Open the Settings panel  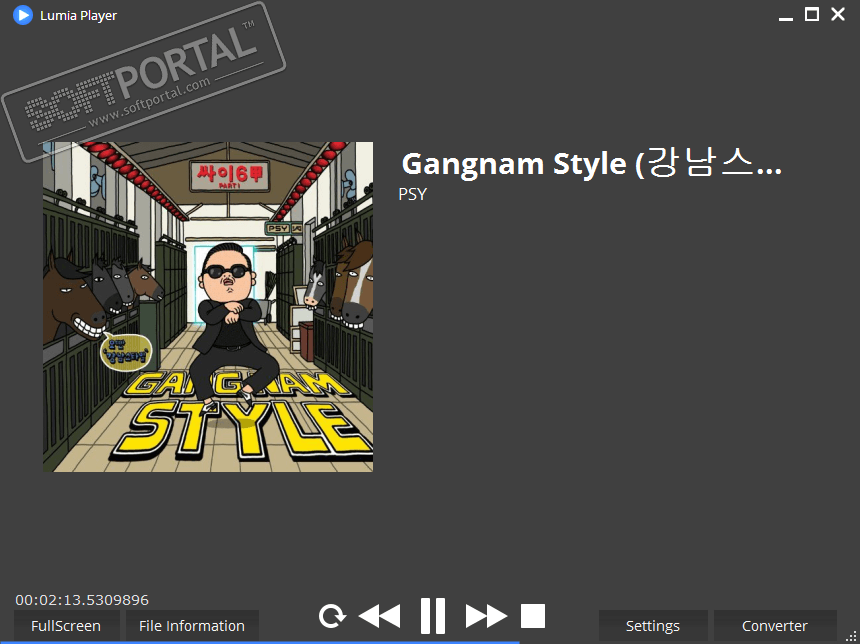[x=653, y=625]
